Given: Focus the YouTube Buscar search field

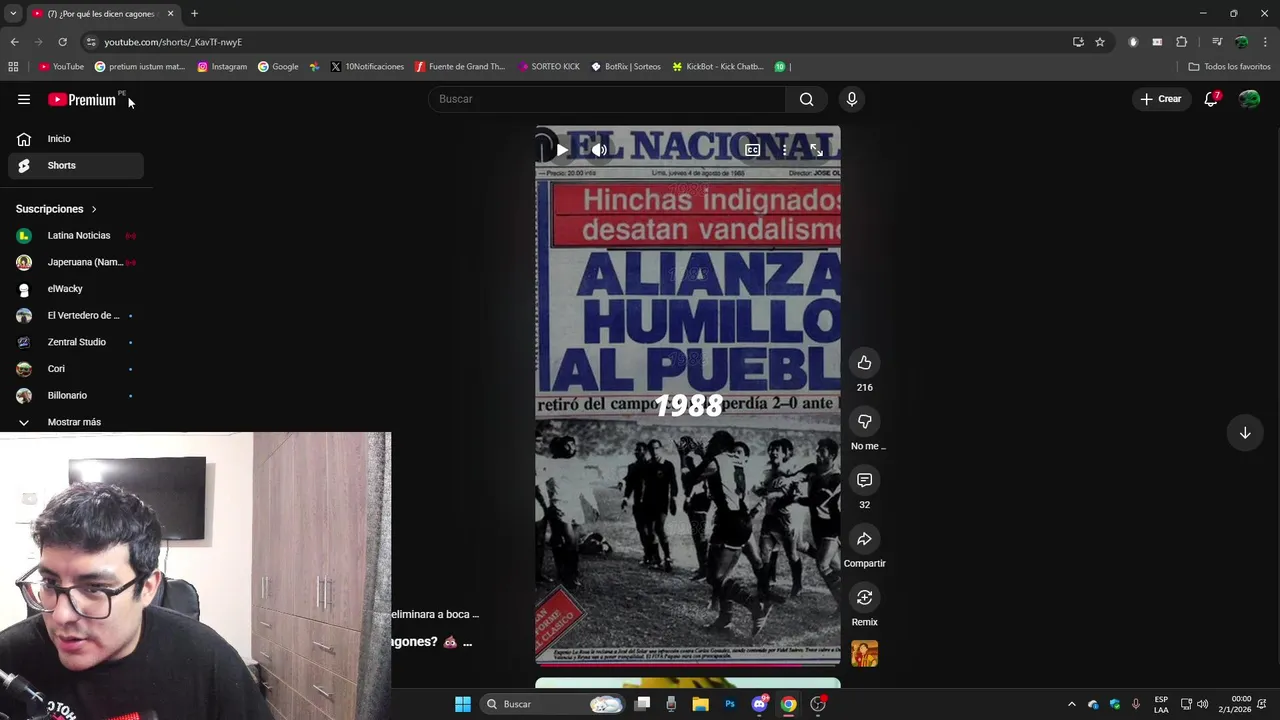Looking at the screenshot, I should coord(608,99).
